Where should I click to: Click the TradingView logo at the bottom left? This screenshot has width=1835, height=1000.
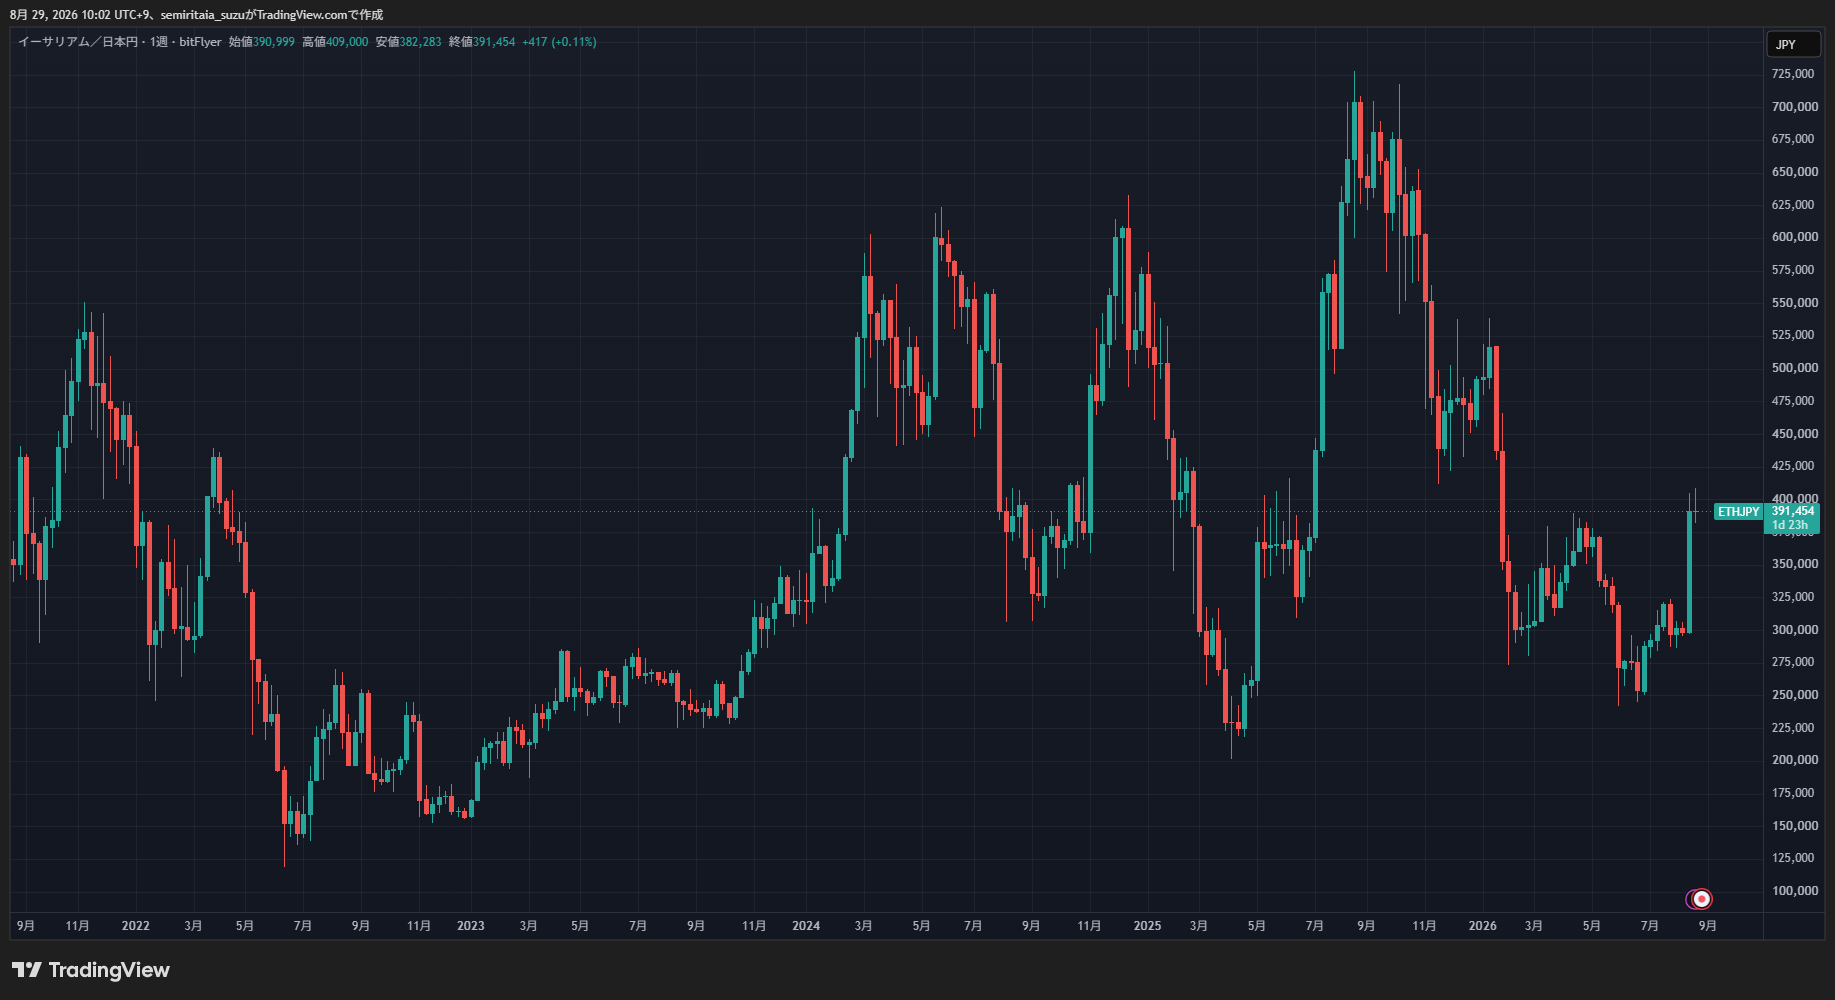(91, 970)
